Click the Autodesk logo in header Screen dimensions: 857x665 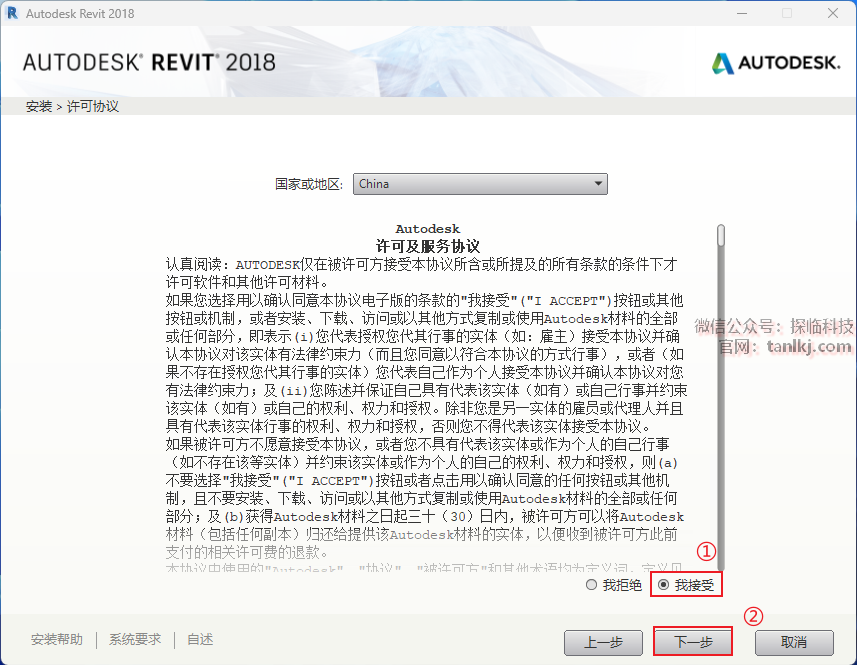(x=776, y=63)
